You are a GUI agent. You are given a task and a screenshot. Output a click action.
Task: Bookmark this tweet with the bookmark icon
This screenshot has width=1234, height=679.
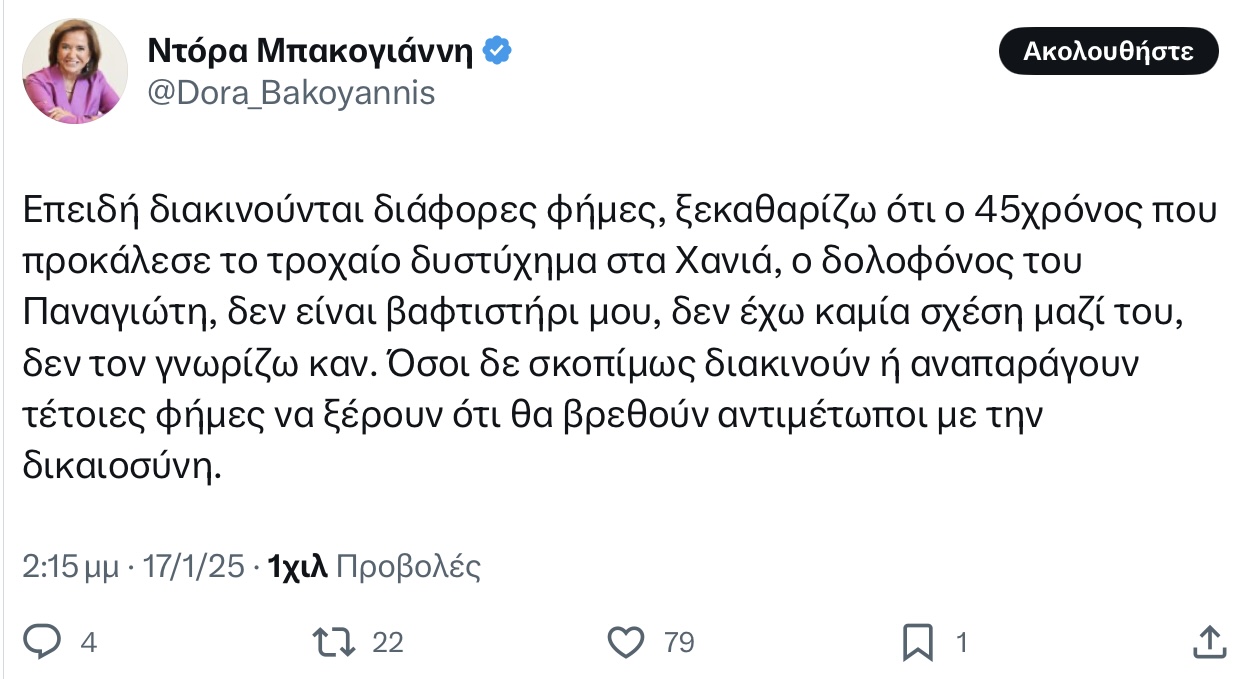917,641
